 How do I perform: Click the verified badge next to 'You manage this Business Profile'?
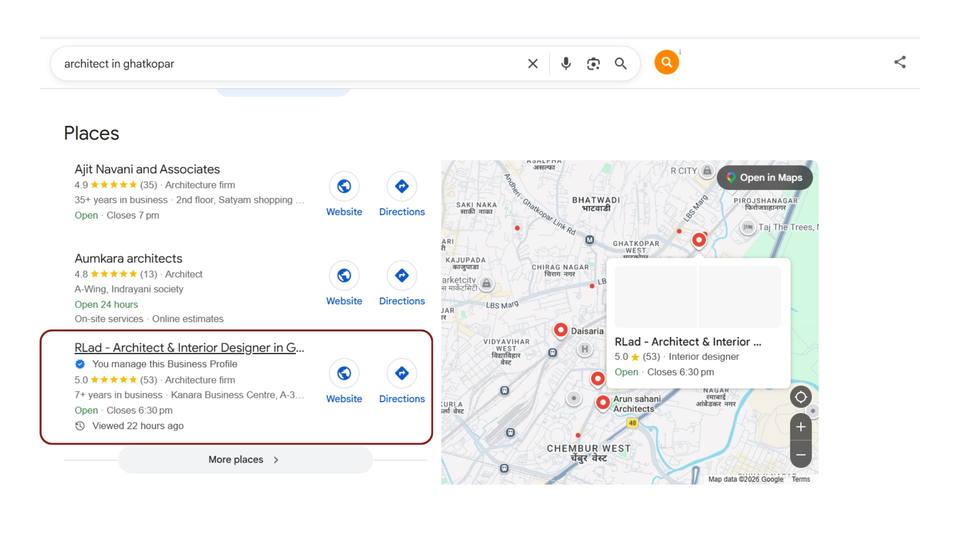80,364
